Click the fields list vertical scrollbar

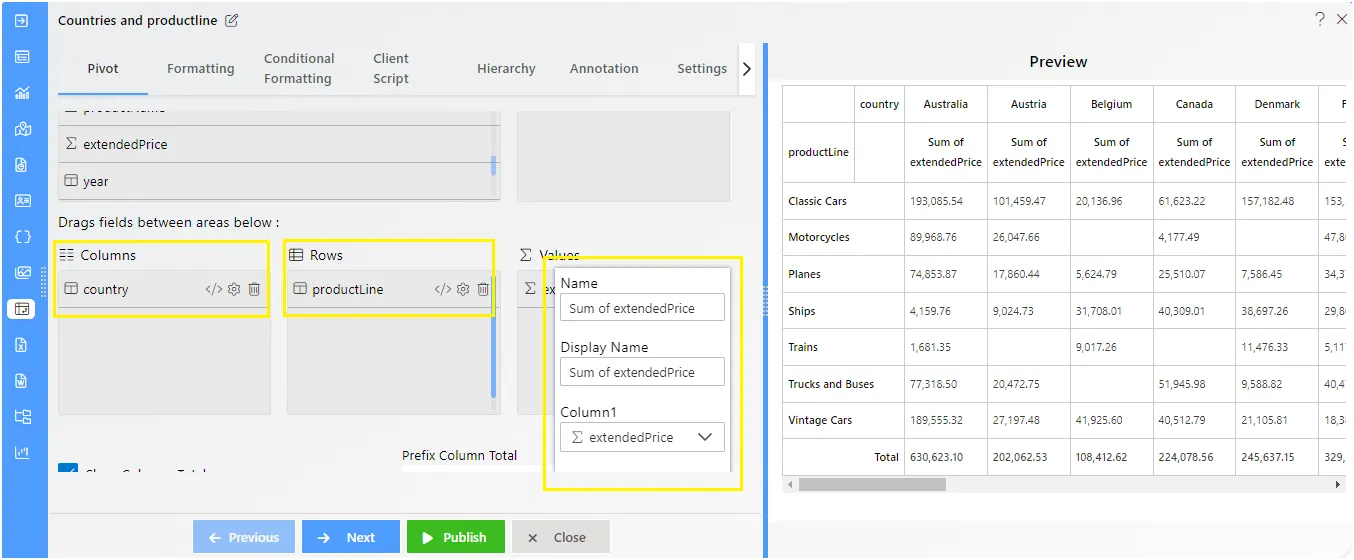click(494, 165)
